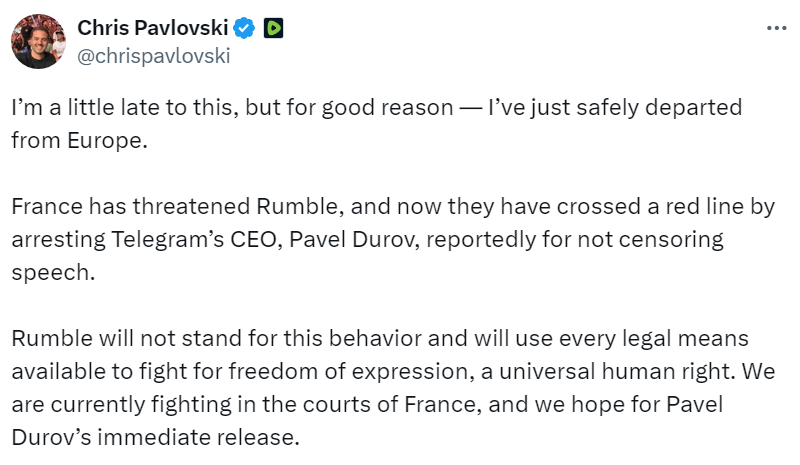
Task: Open the @chrispavlovski handle link
Action: tap(153, 55)
